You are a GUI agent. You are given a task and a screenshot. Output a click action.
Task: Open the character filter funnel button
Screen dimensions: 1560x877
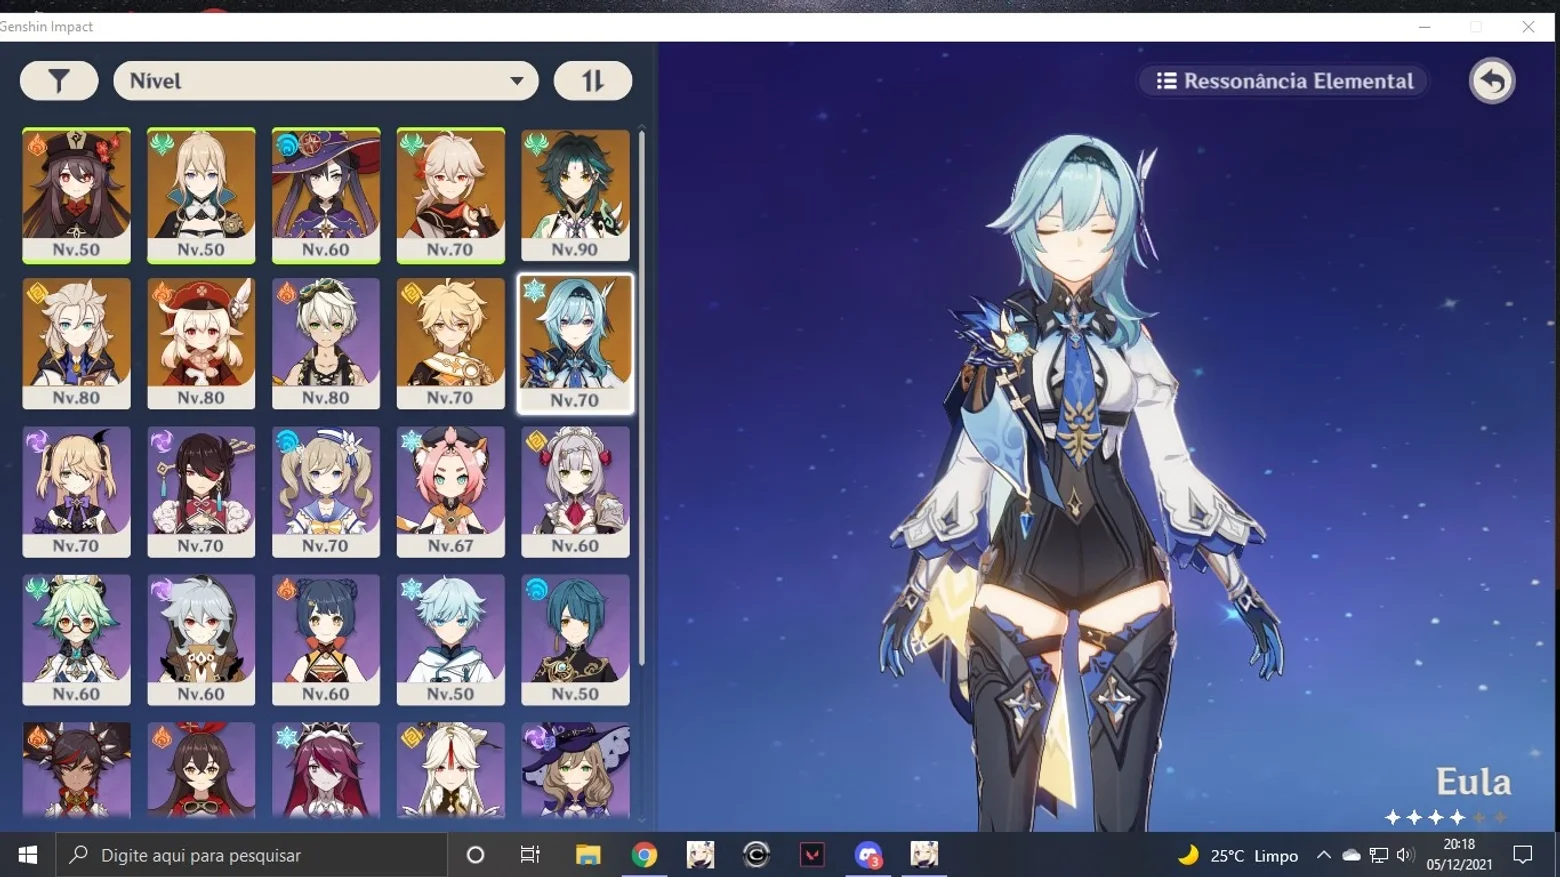point(59,81)
